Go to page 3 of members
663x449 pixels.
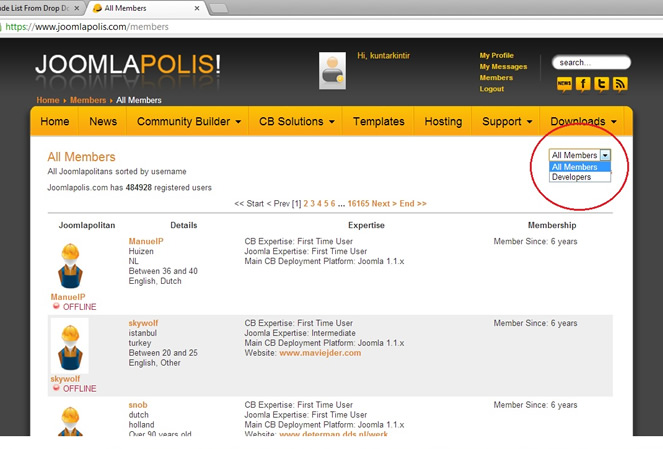312,204
